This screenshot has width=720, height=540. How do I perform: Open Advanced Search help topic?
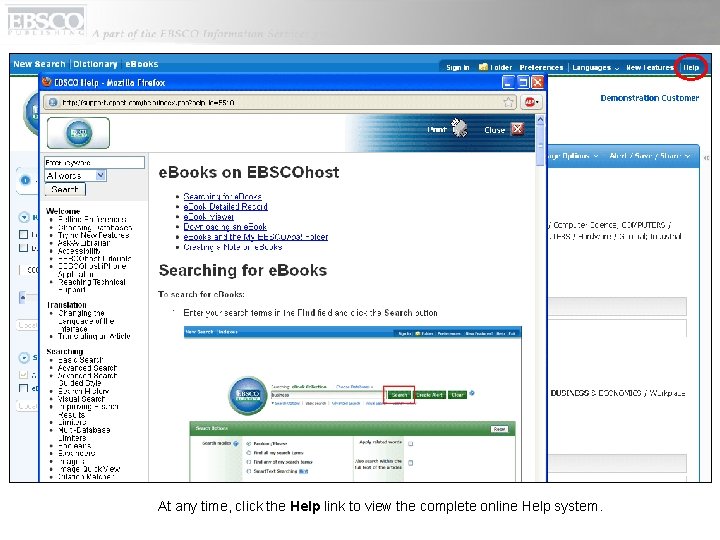[x=87, y=367]
